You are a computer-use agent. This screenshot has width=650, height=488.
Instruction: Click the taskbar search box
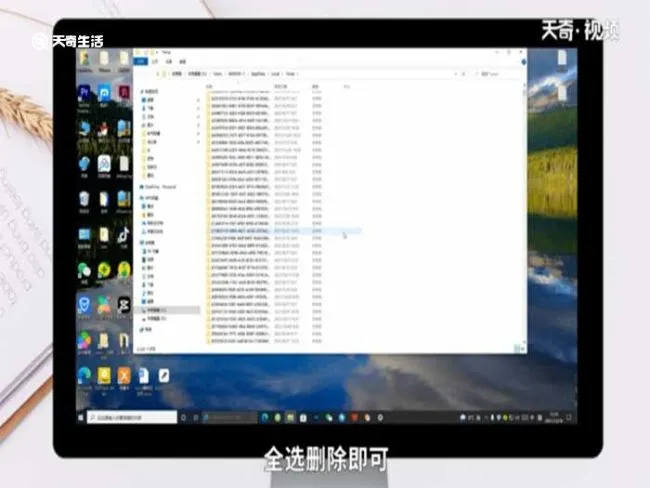132,418
